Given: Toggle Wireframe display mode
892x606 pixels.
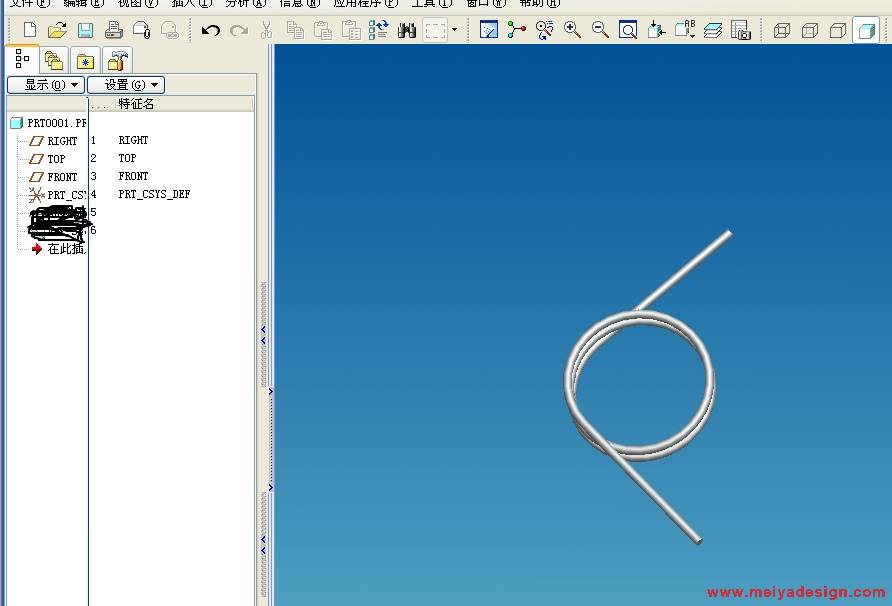Looking at the screenshot, I should 782,31.
